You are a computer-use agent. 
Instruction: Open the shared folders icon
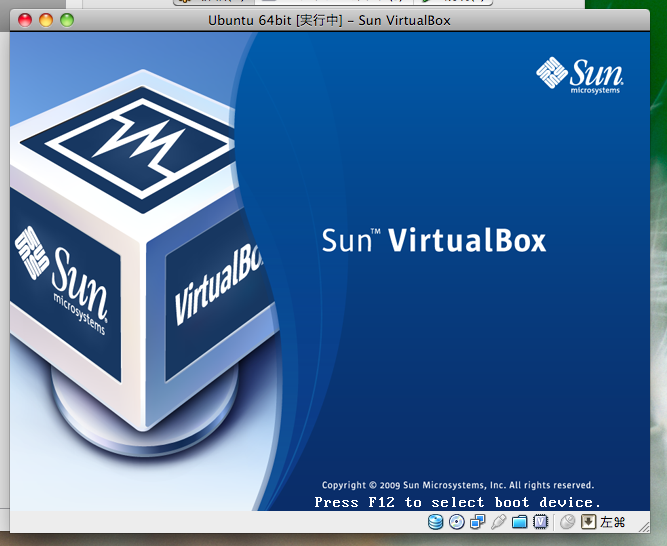click(x=519, y=522)
